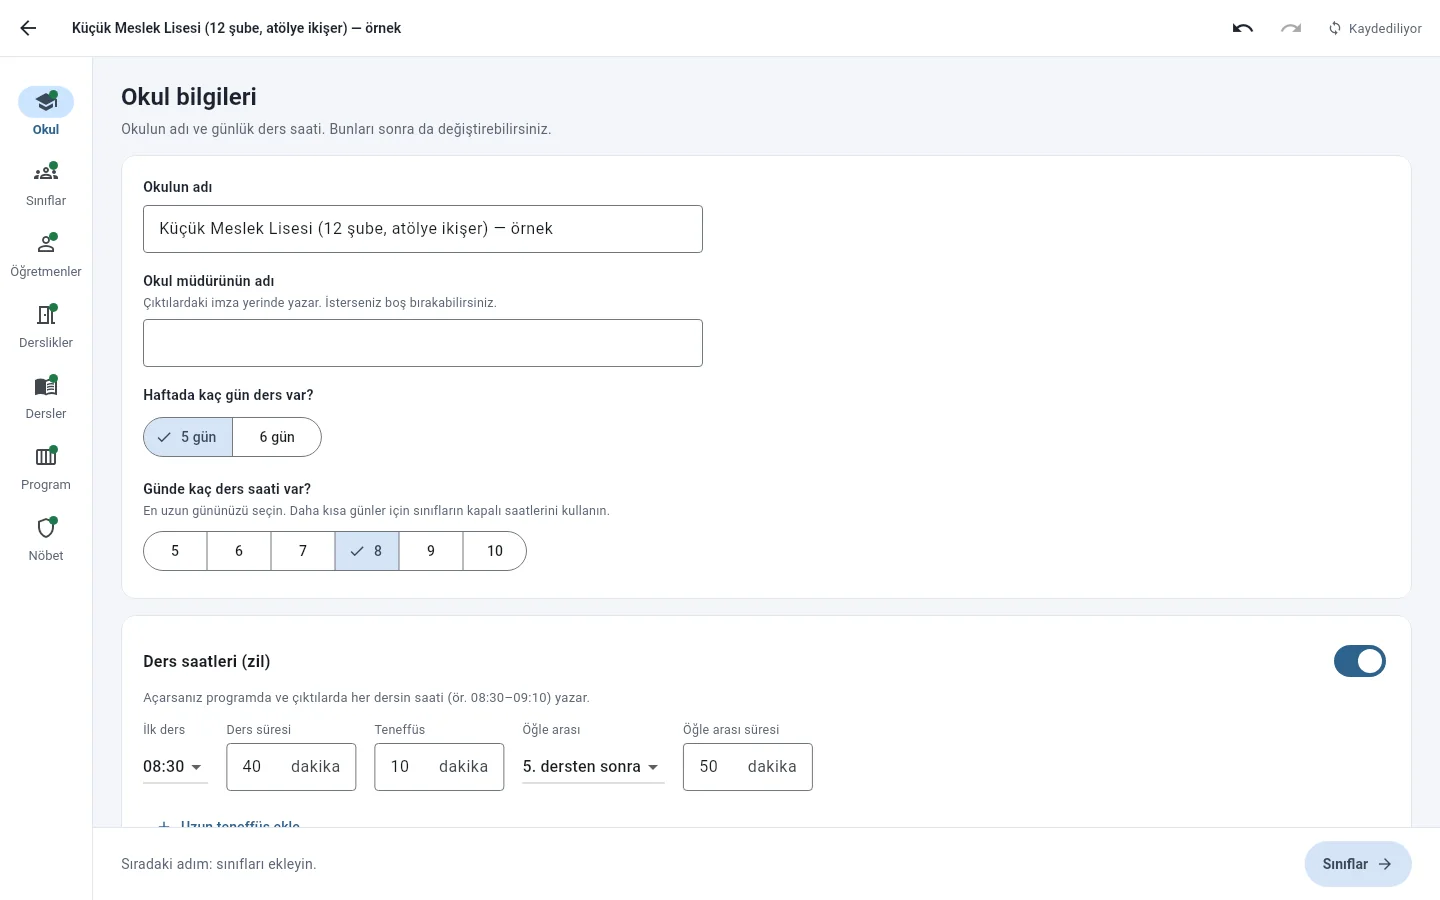Click the Okul bilgileri heading
This screenshot has width=1440, height=900.
pyautogui.click(x=189, y=97)
